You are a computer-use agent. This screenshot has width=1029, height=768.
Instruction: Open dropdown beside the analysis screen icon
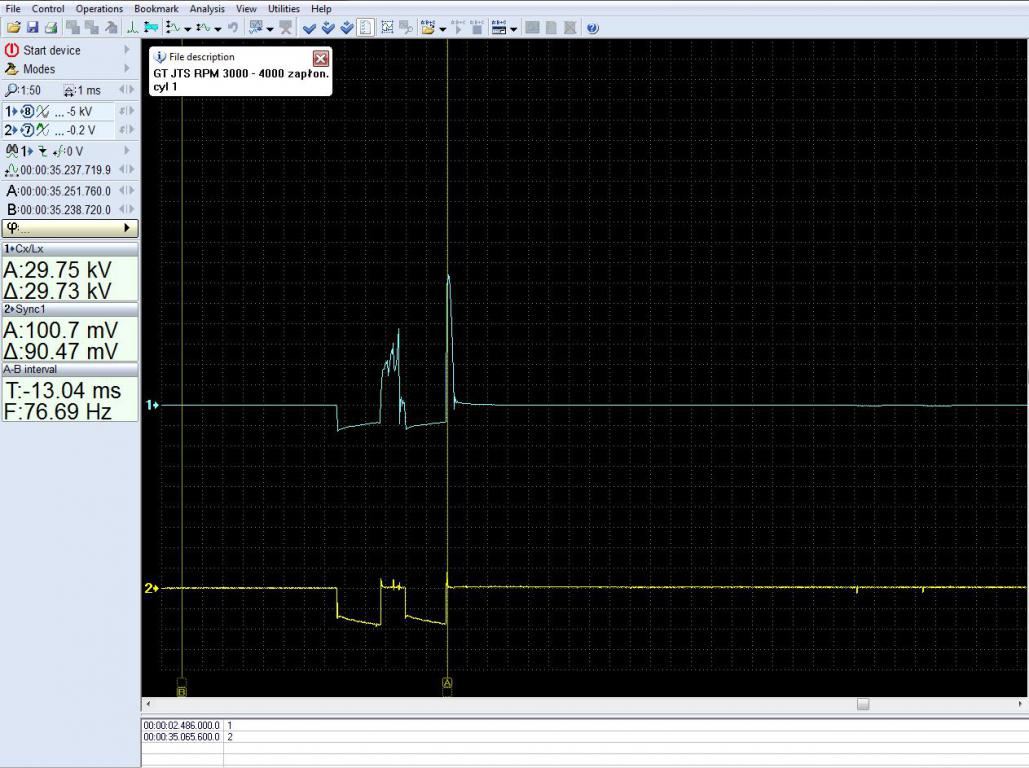point(270,29)
